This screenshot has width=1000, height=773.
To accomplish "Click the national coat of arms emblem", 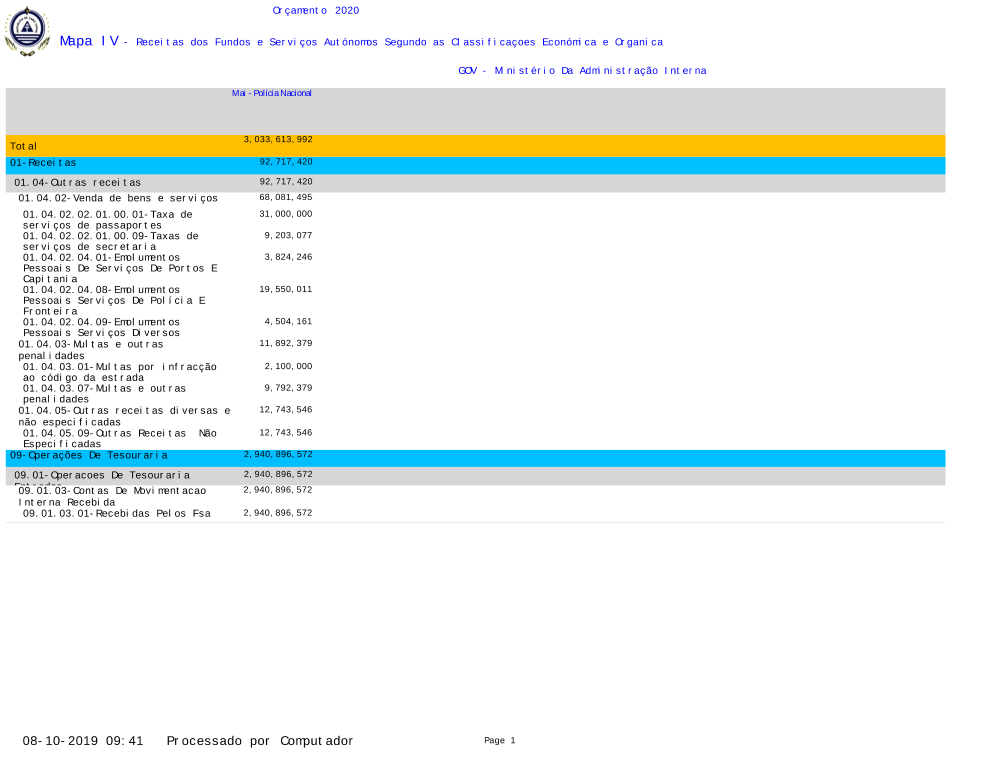I will click(27, 31).
